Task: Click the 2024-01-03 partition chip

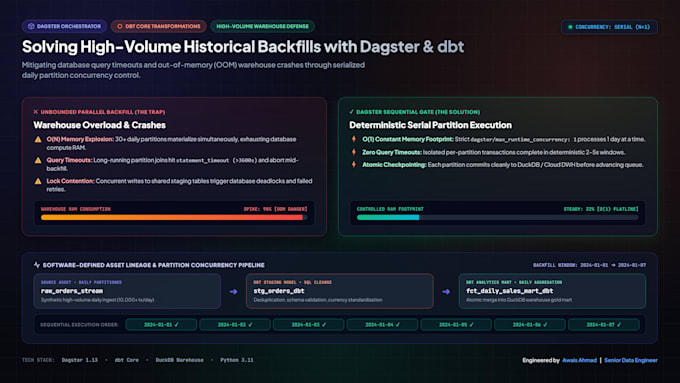Action: click(309, 324)
